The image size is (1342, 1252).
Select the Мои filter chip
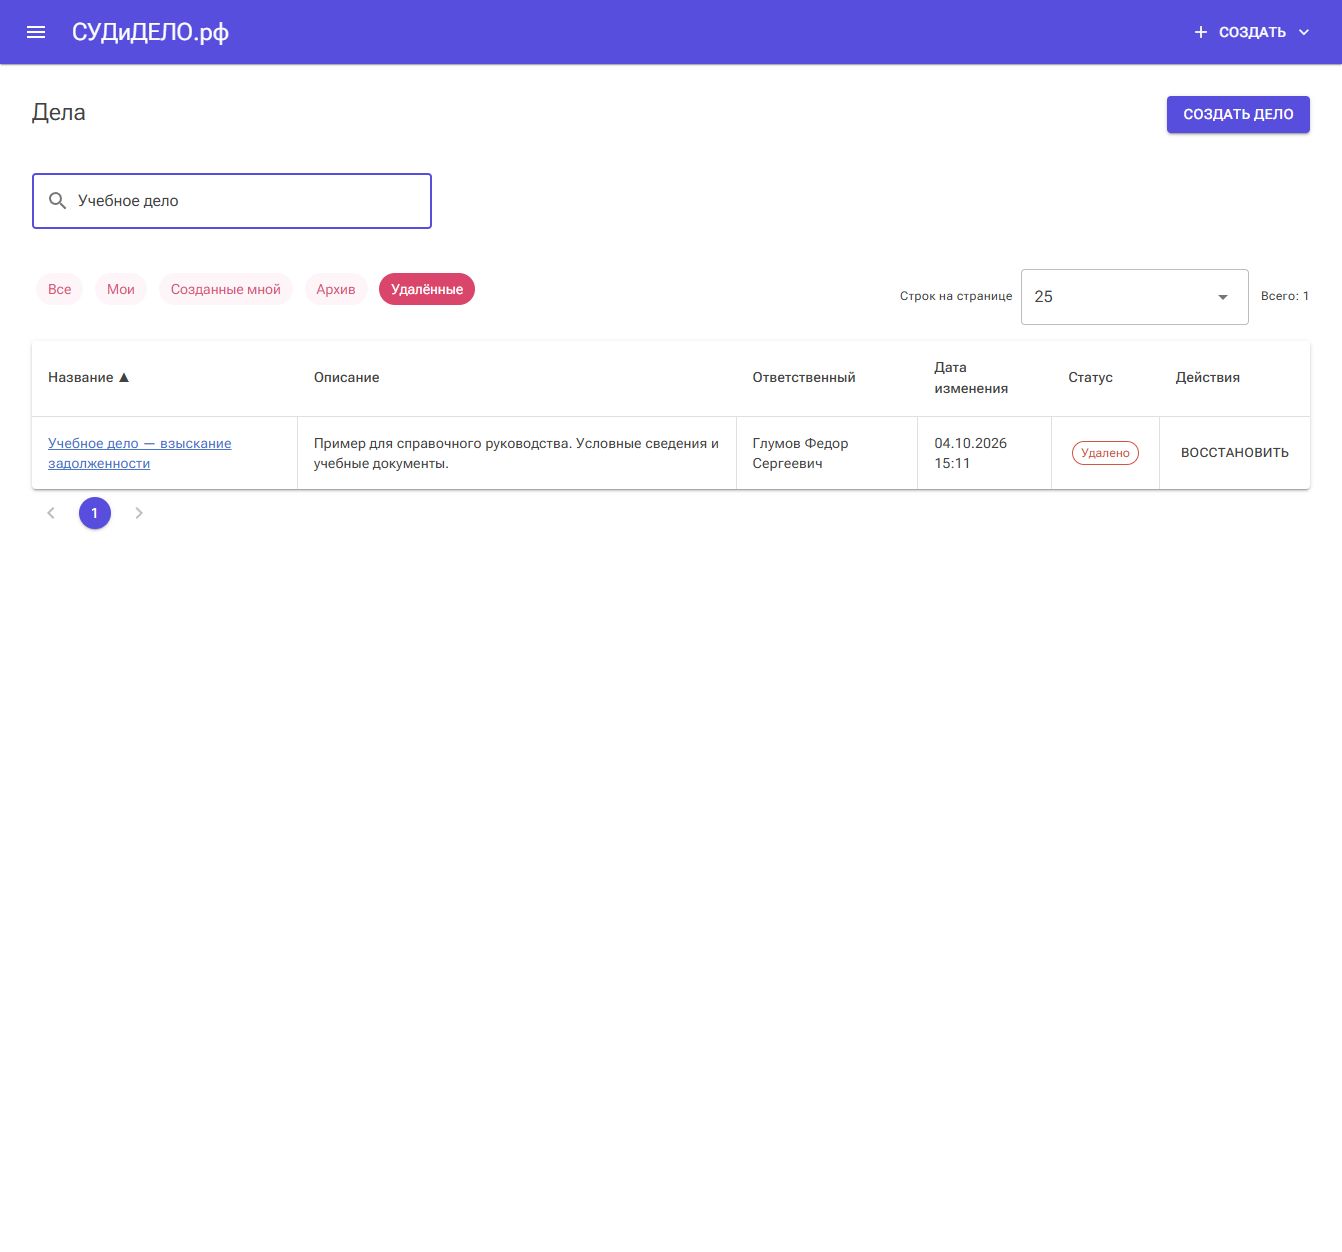(x=121, y=289)
